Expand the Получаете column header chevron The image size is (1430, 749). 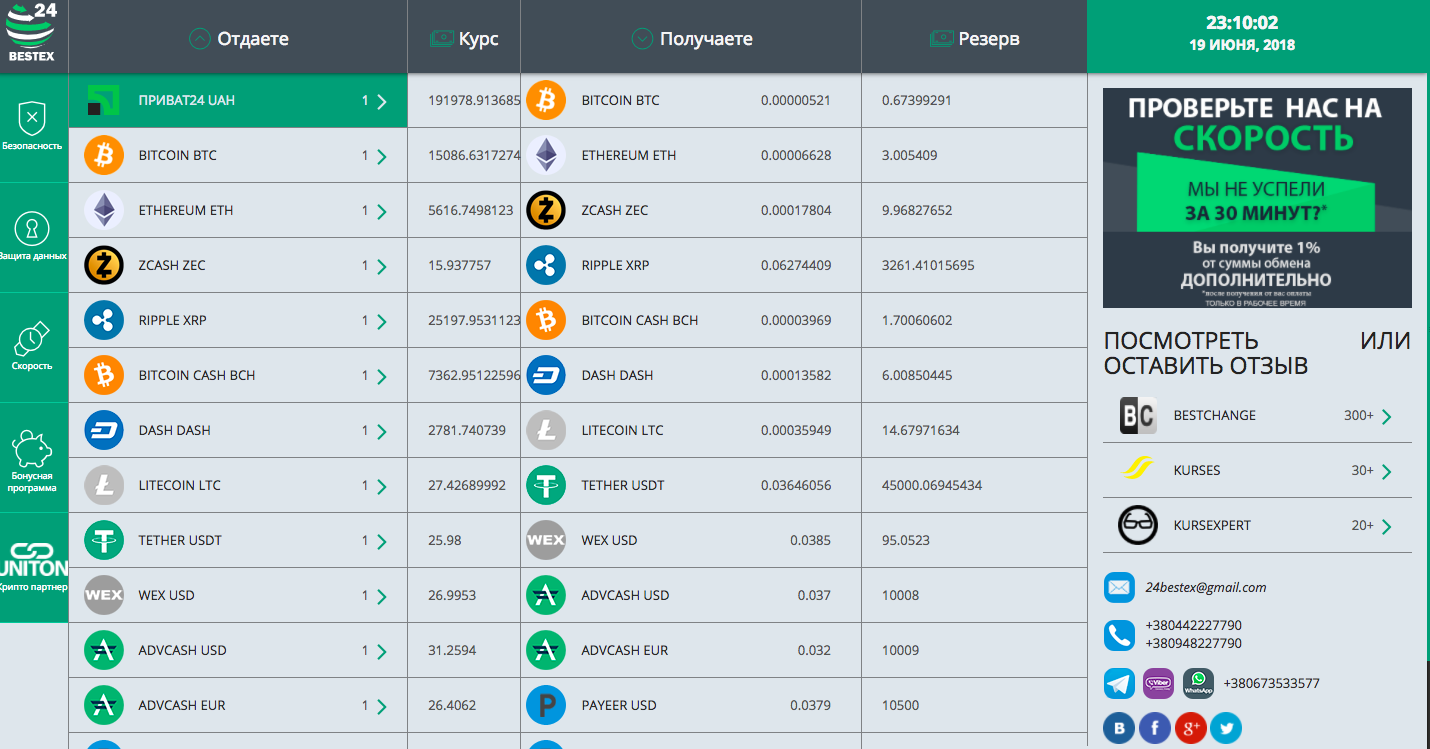(x=643, y=39)
